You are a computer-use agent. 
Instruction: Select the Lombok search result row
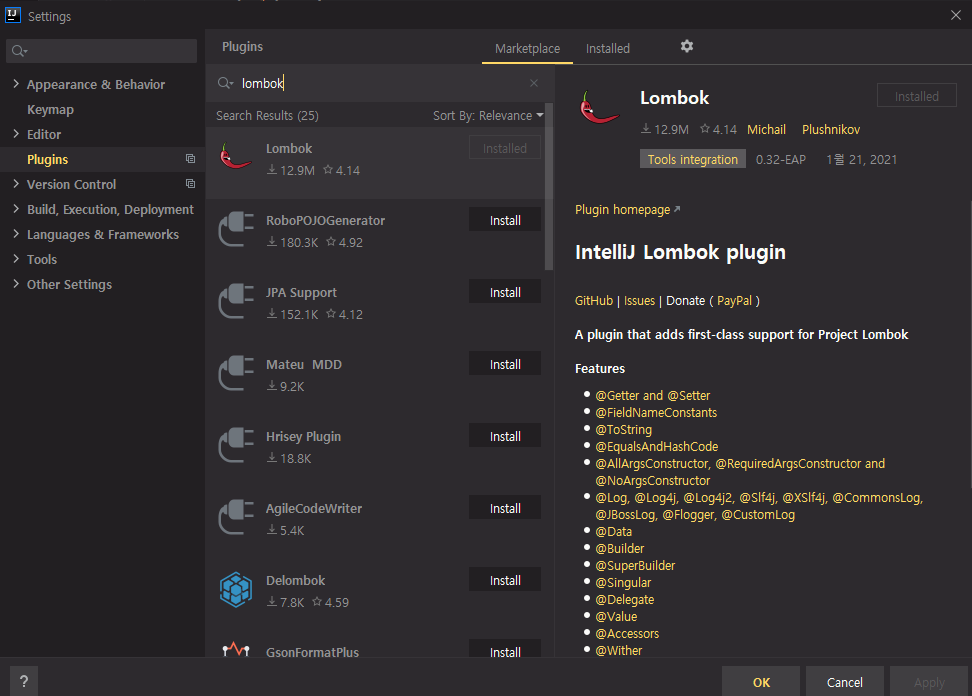tap(375, 162)
